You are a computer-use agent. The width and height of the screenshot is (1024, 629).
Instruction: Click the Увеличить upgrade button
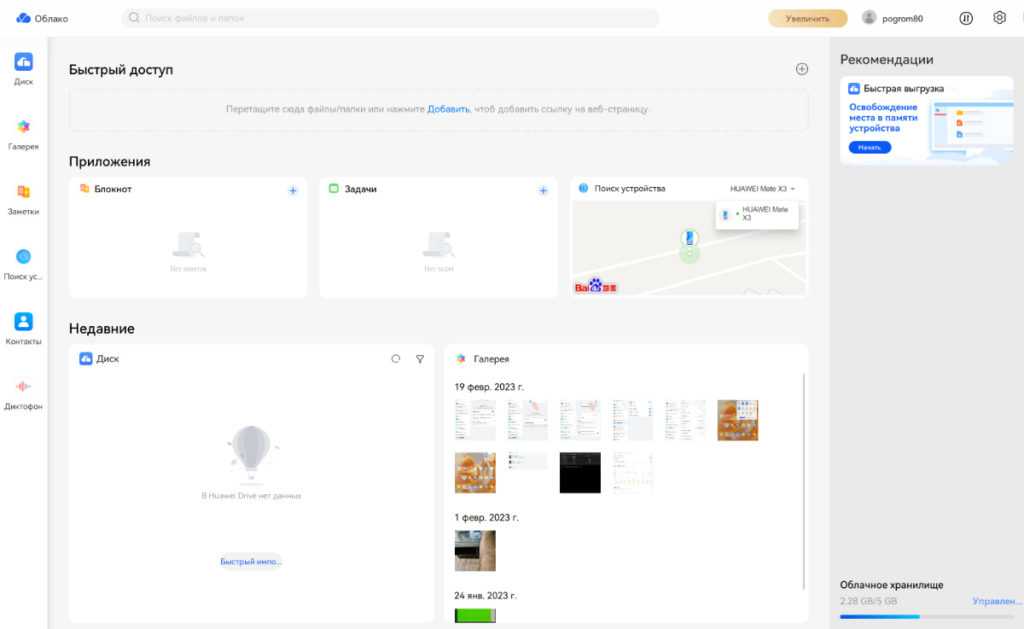[807, 18]
